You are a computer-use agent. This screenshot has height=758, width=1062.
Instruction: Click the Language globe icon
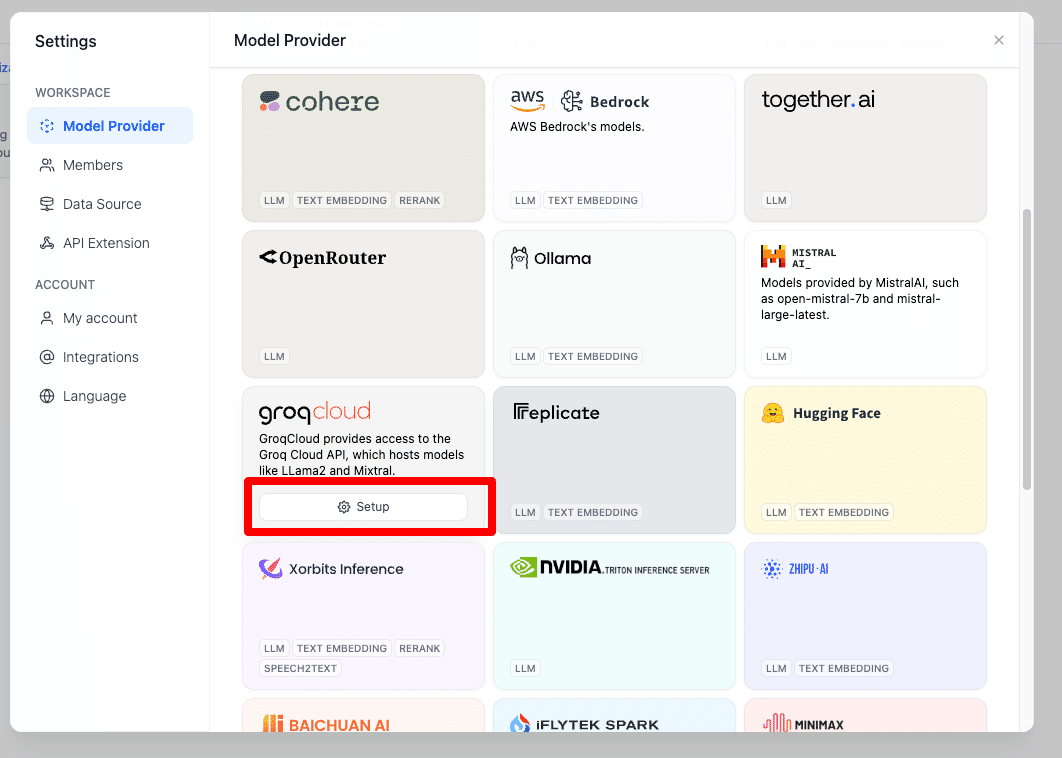click(47, 396)
